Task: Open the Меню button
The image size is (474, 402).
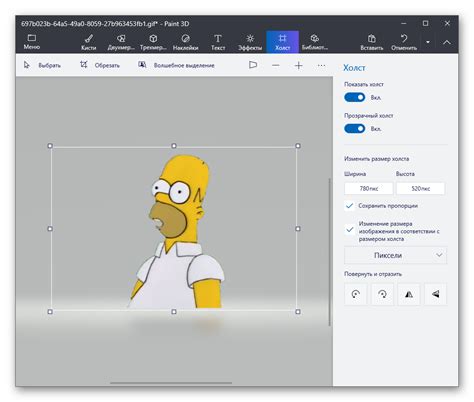Action: point(32,42)
